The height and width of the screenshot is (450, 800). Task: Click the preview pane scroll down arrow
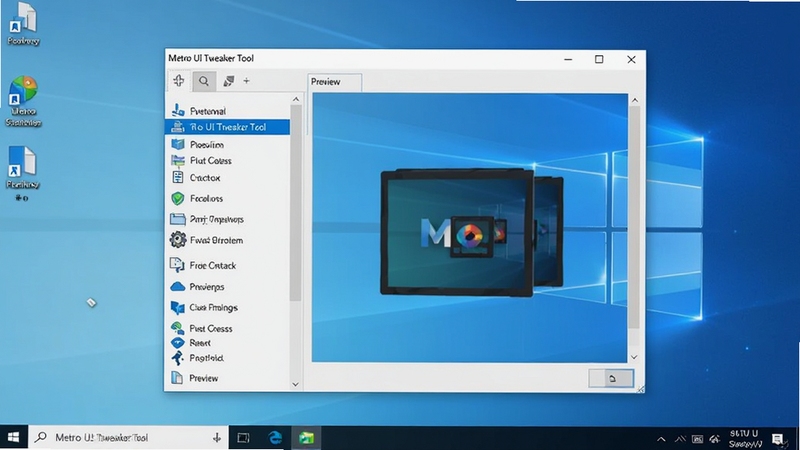pos(634,357)
